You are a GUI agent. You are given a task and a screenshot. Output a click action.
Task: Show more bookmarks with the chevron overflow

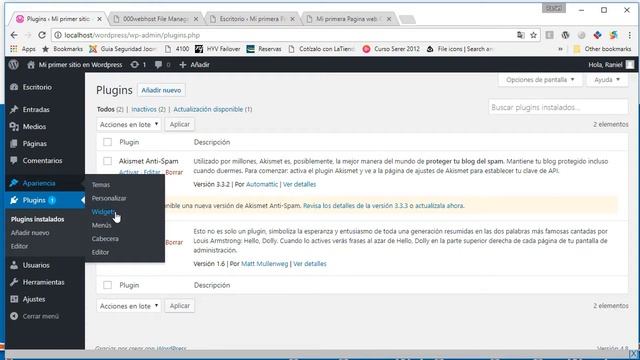[560, 49]
